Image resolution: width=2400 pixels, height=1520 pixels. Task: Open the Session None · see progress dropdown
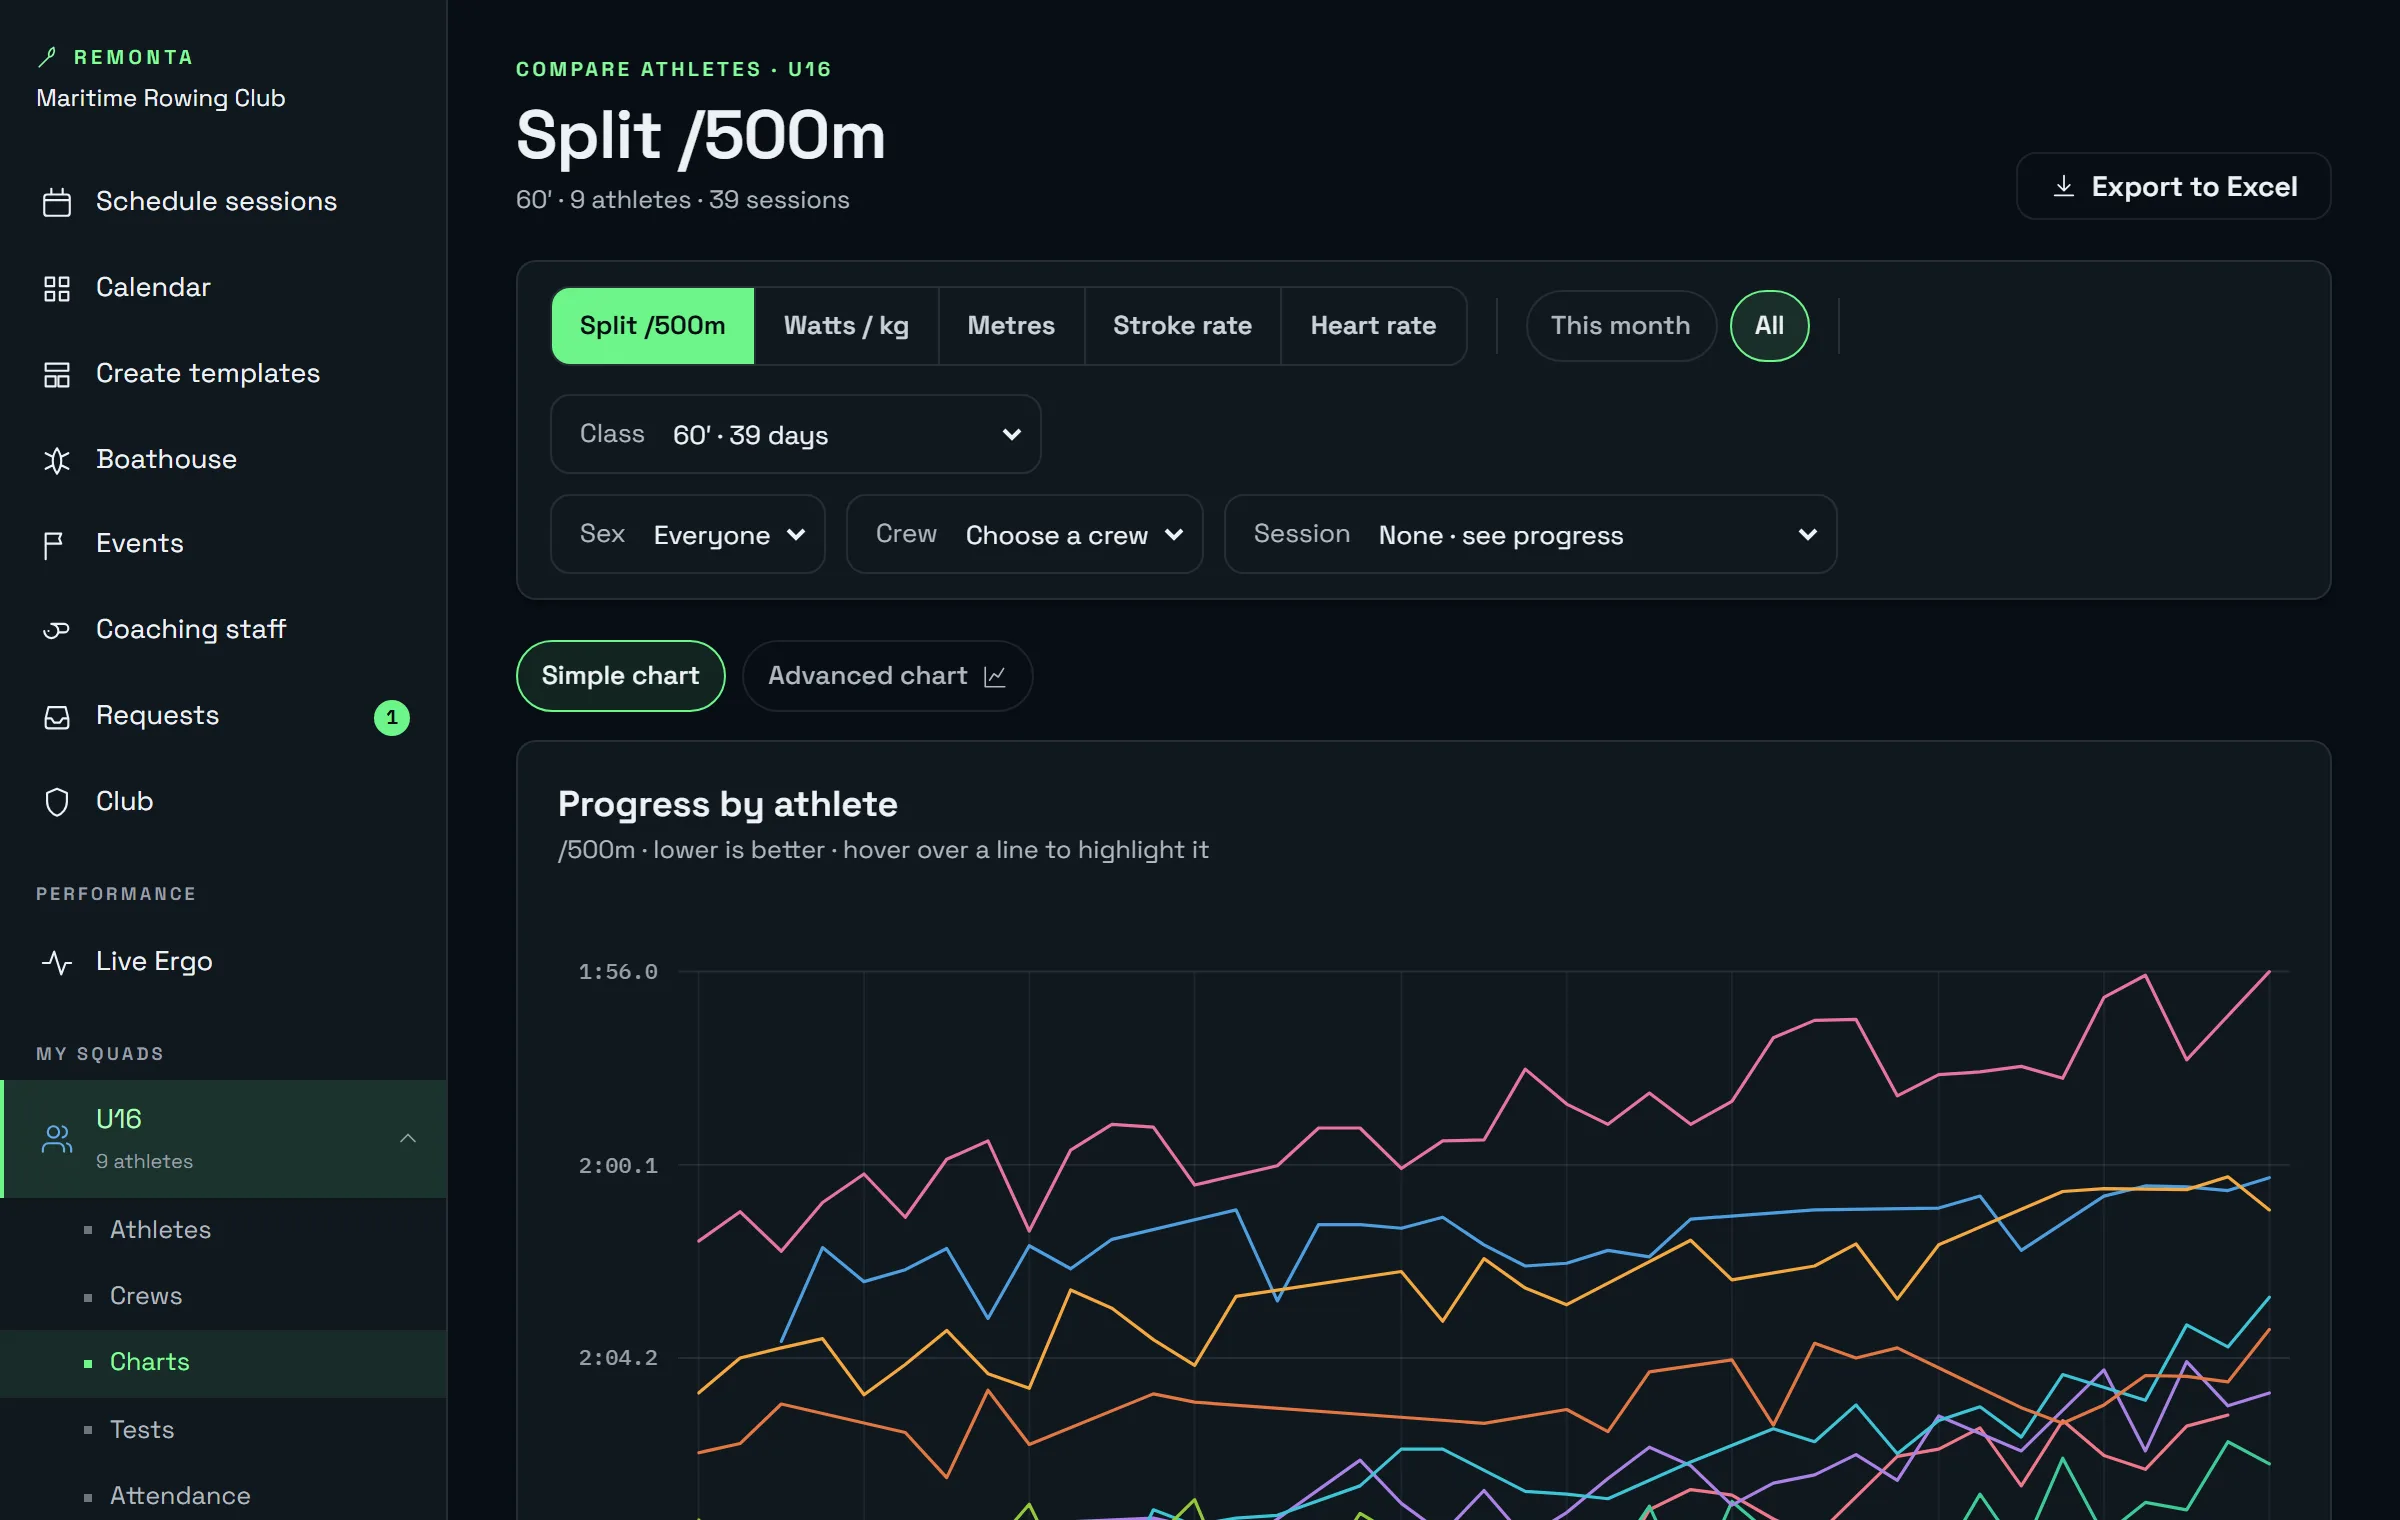pyautogui.click(x=1530, y=534)
